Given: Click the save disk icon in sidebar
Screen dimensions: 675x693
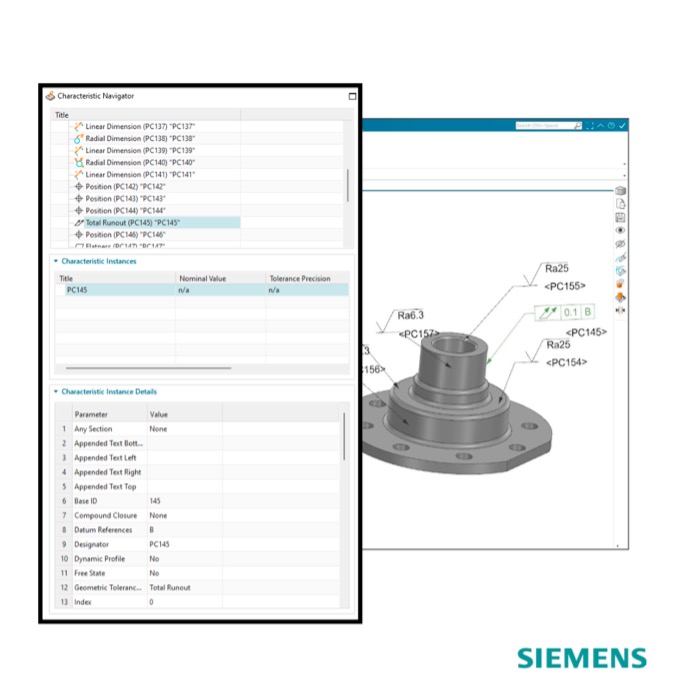Looking at the screenshot, I should point(620,217).
